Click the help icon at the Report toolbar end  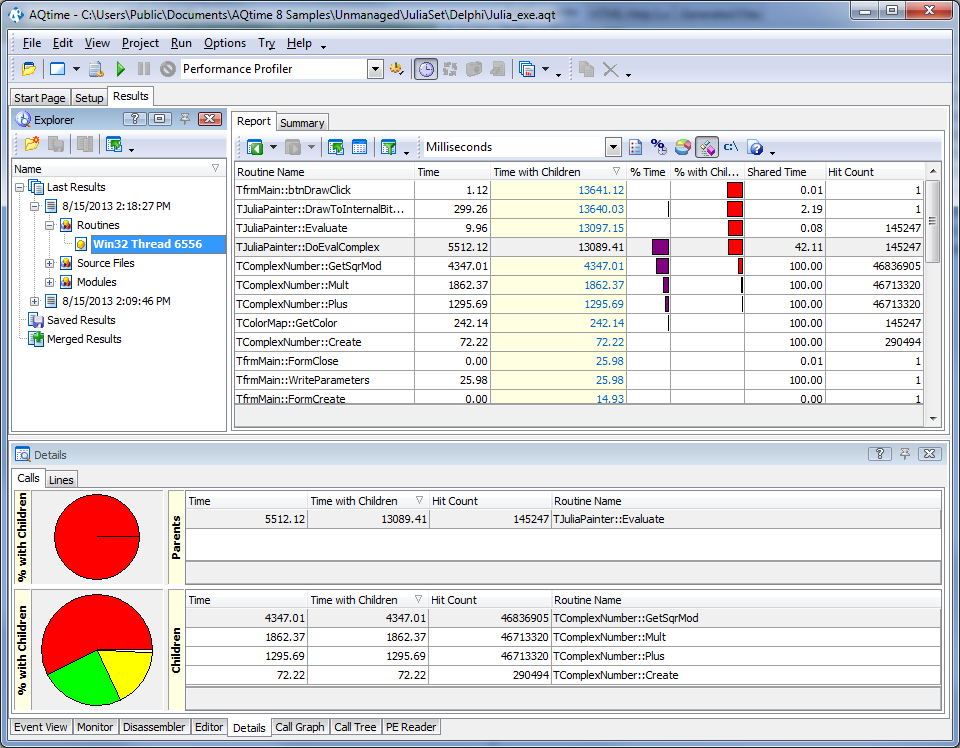click(757, 147)
